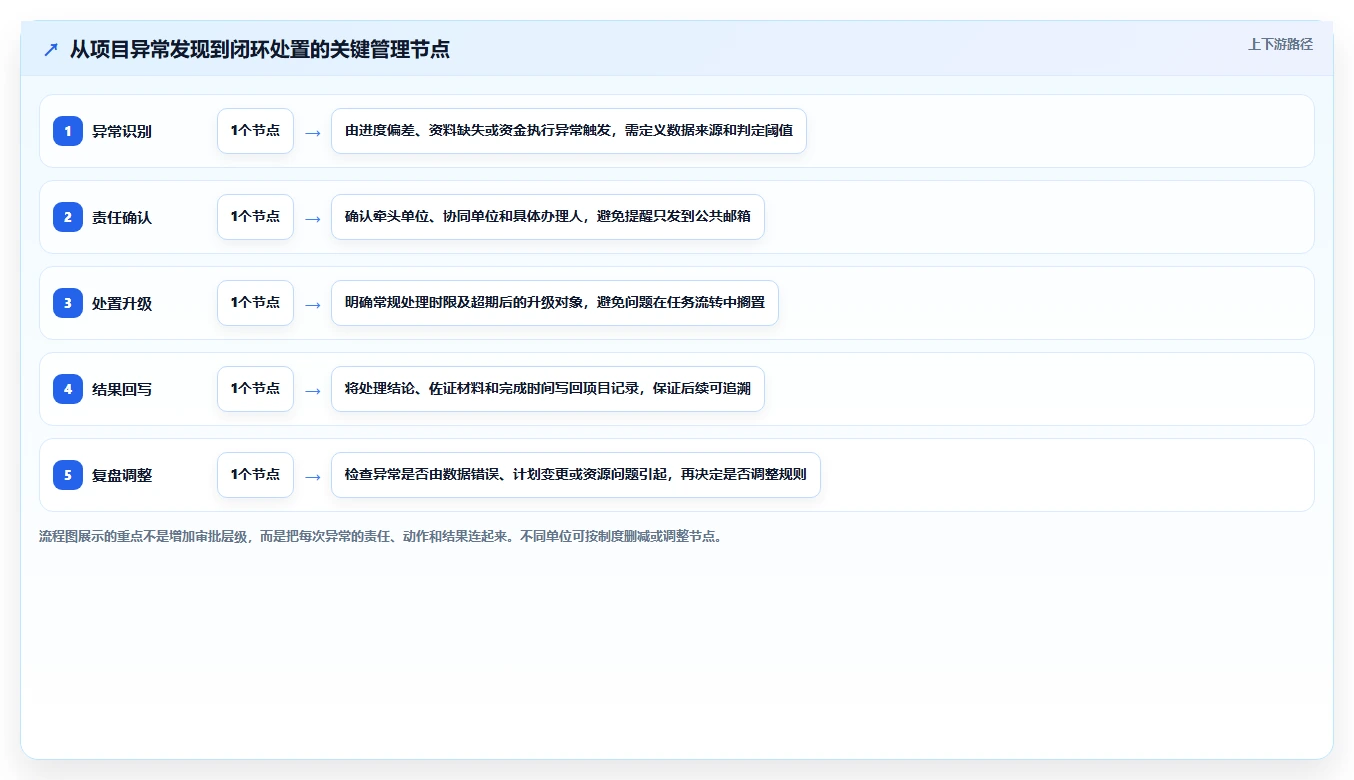Click the arrow in the 复盘调整 row
This screenshot has width=1354, height=780.
313,476
